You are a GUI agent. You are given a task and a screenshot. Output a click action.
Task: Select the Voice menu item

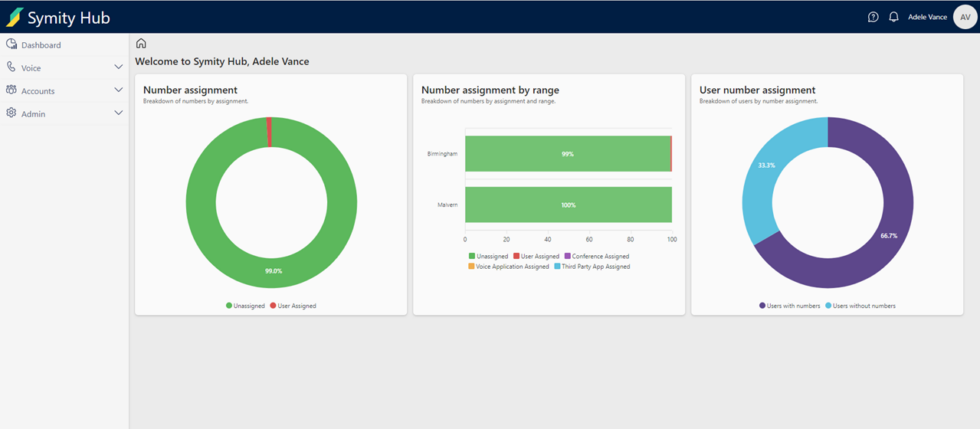tap(64, 68)
